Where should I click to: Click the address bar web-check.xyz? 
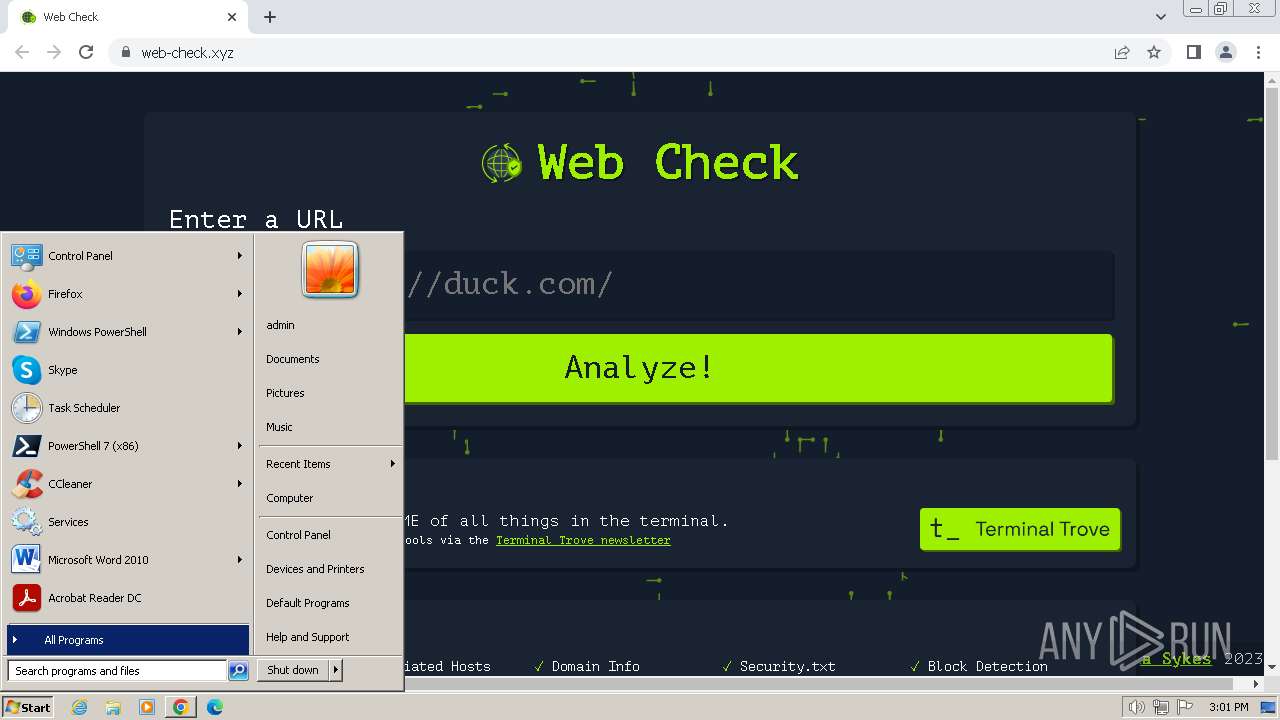click(x=187, y=53)
